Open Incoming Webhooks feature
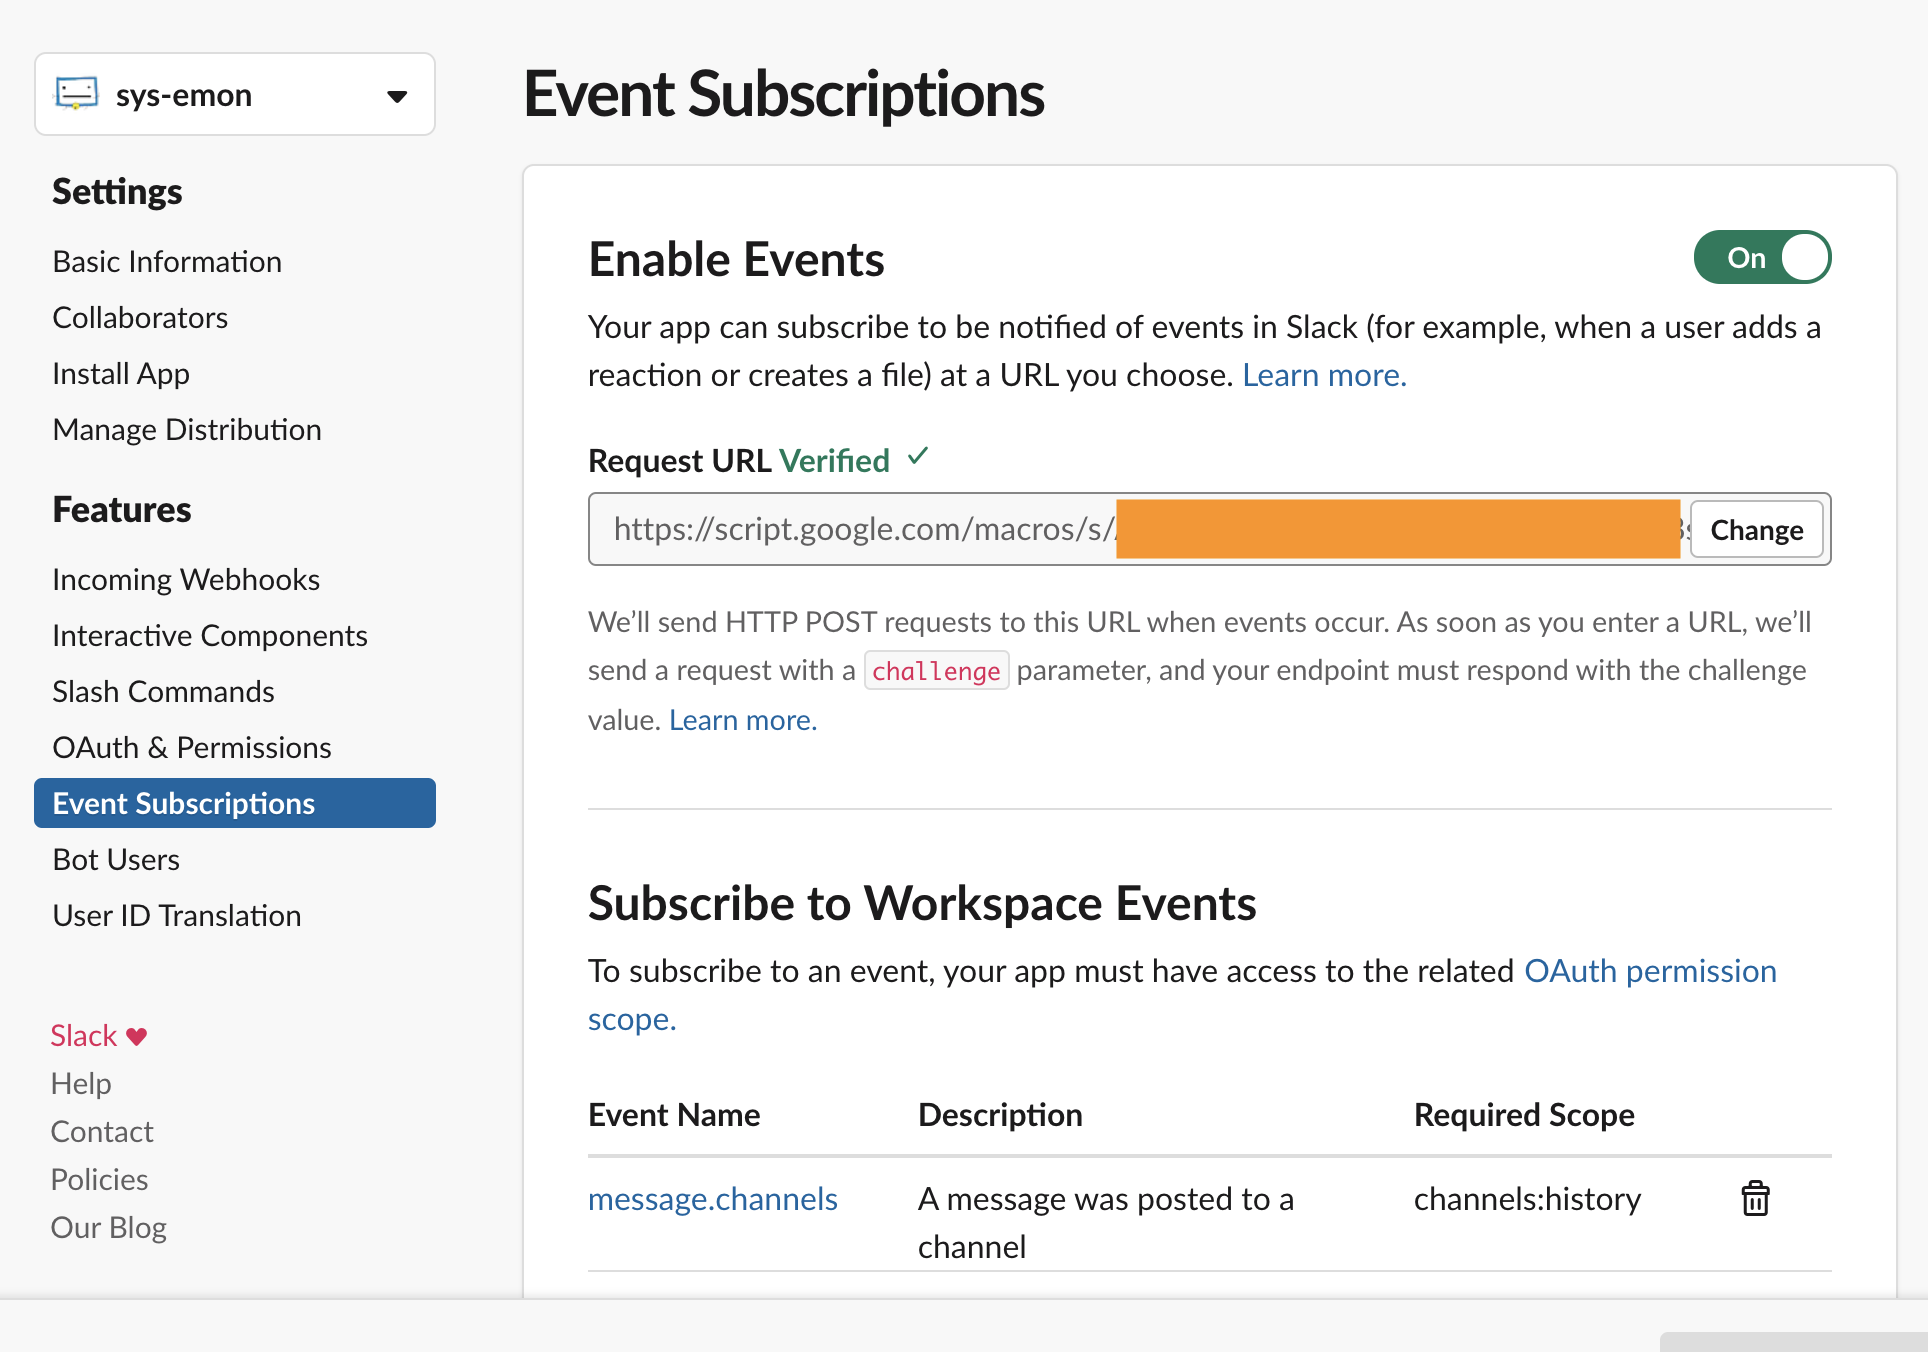Viewport: 1928px width, 1352px height. [186, 580]
